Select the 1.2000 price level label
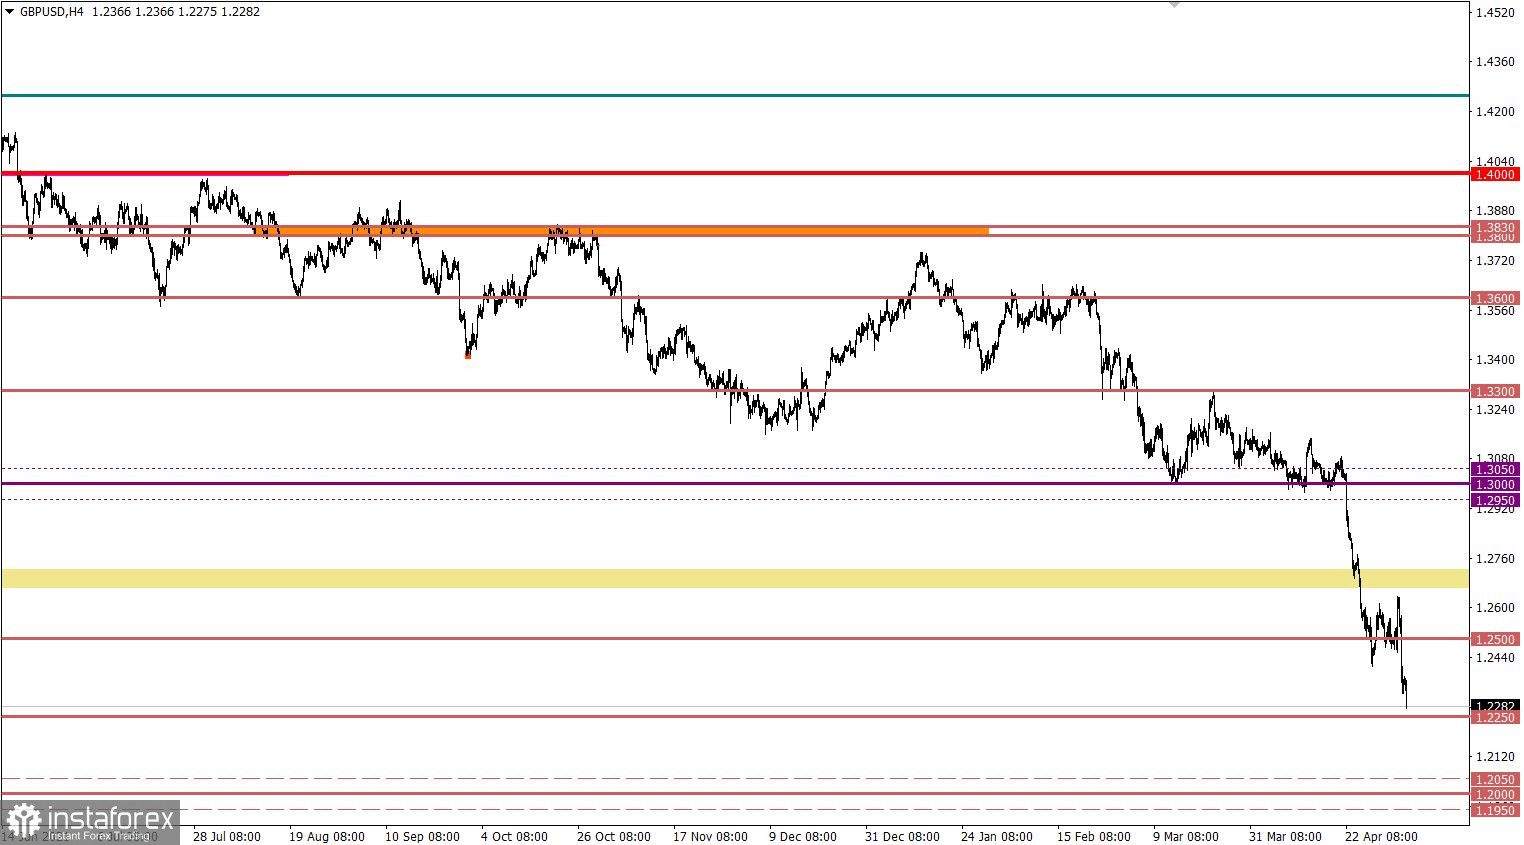The image size is (1524, 845). [1495, 794]
